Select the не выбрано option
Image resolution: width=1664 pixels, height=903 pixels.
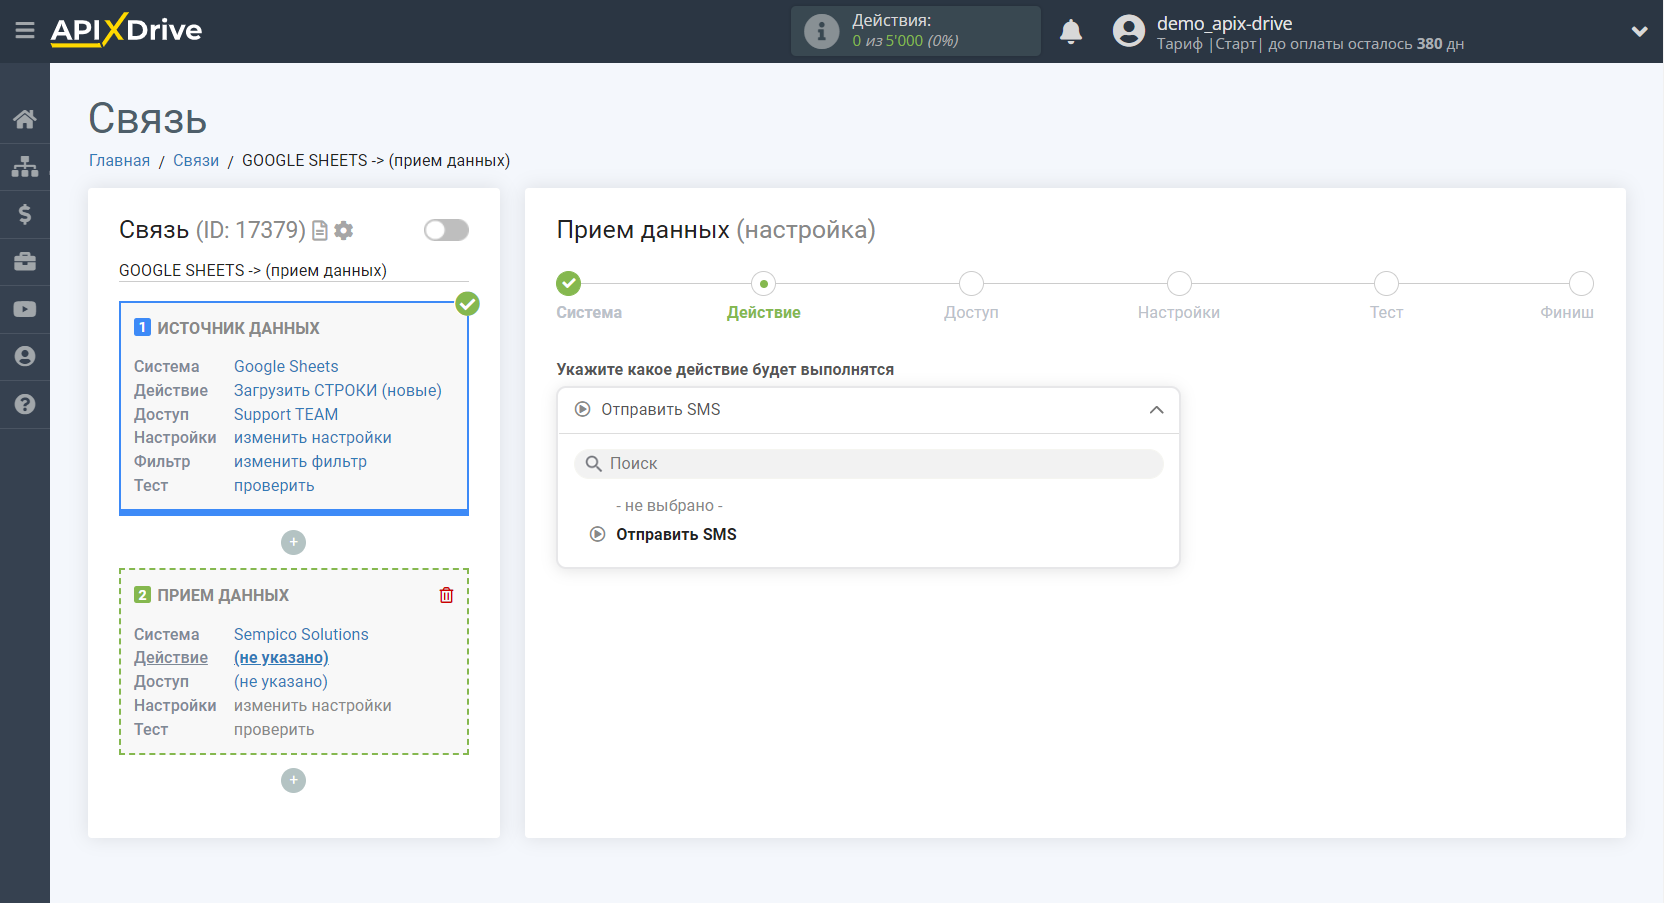tap(669, 505)
